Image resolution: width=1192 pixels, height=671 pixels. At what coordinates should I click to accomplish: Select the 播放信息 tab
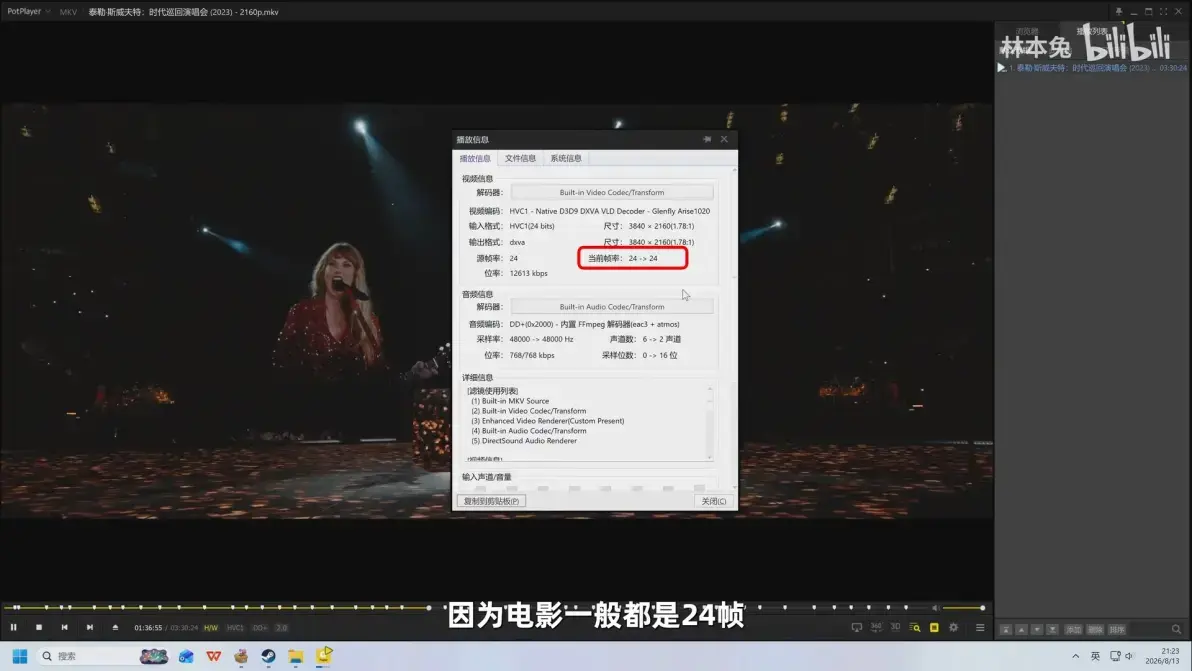pos(475,158)
